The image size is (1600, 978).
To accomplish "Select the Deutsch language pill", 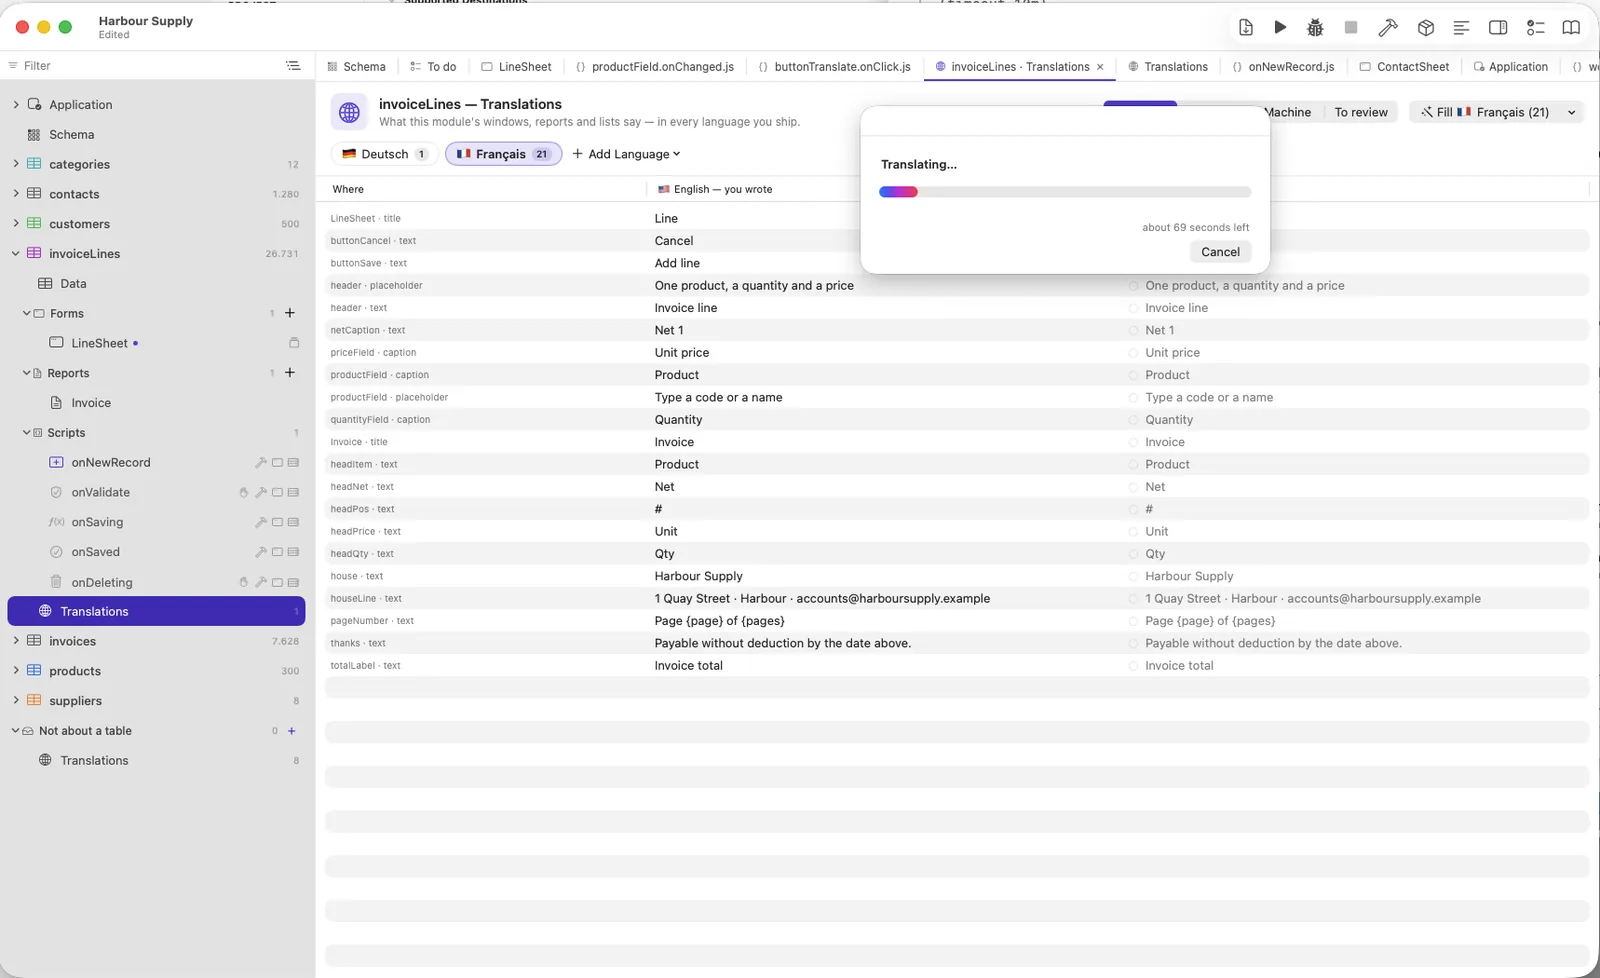I will coord(384,154).
